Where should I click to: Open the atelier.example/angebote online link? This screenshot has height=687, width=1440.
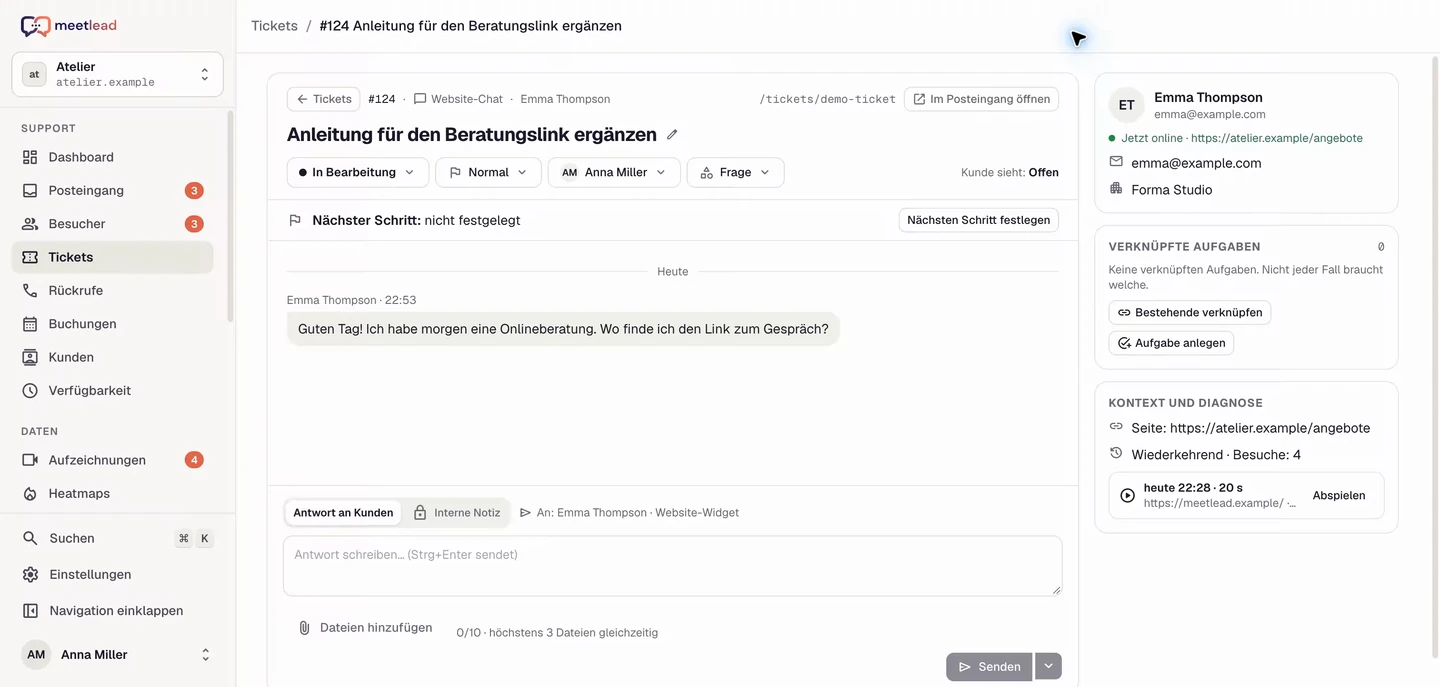coord(1277,138)
